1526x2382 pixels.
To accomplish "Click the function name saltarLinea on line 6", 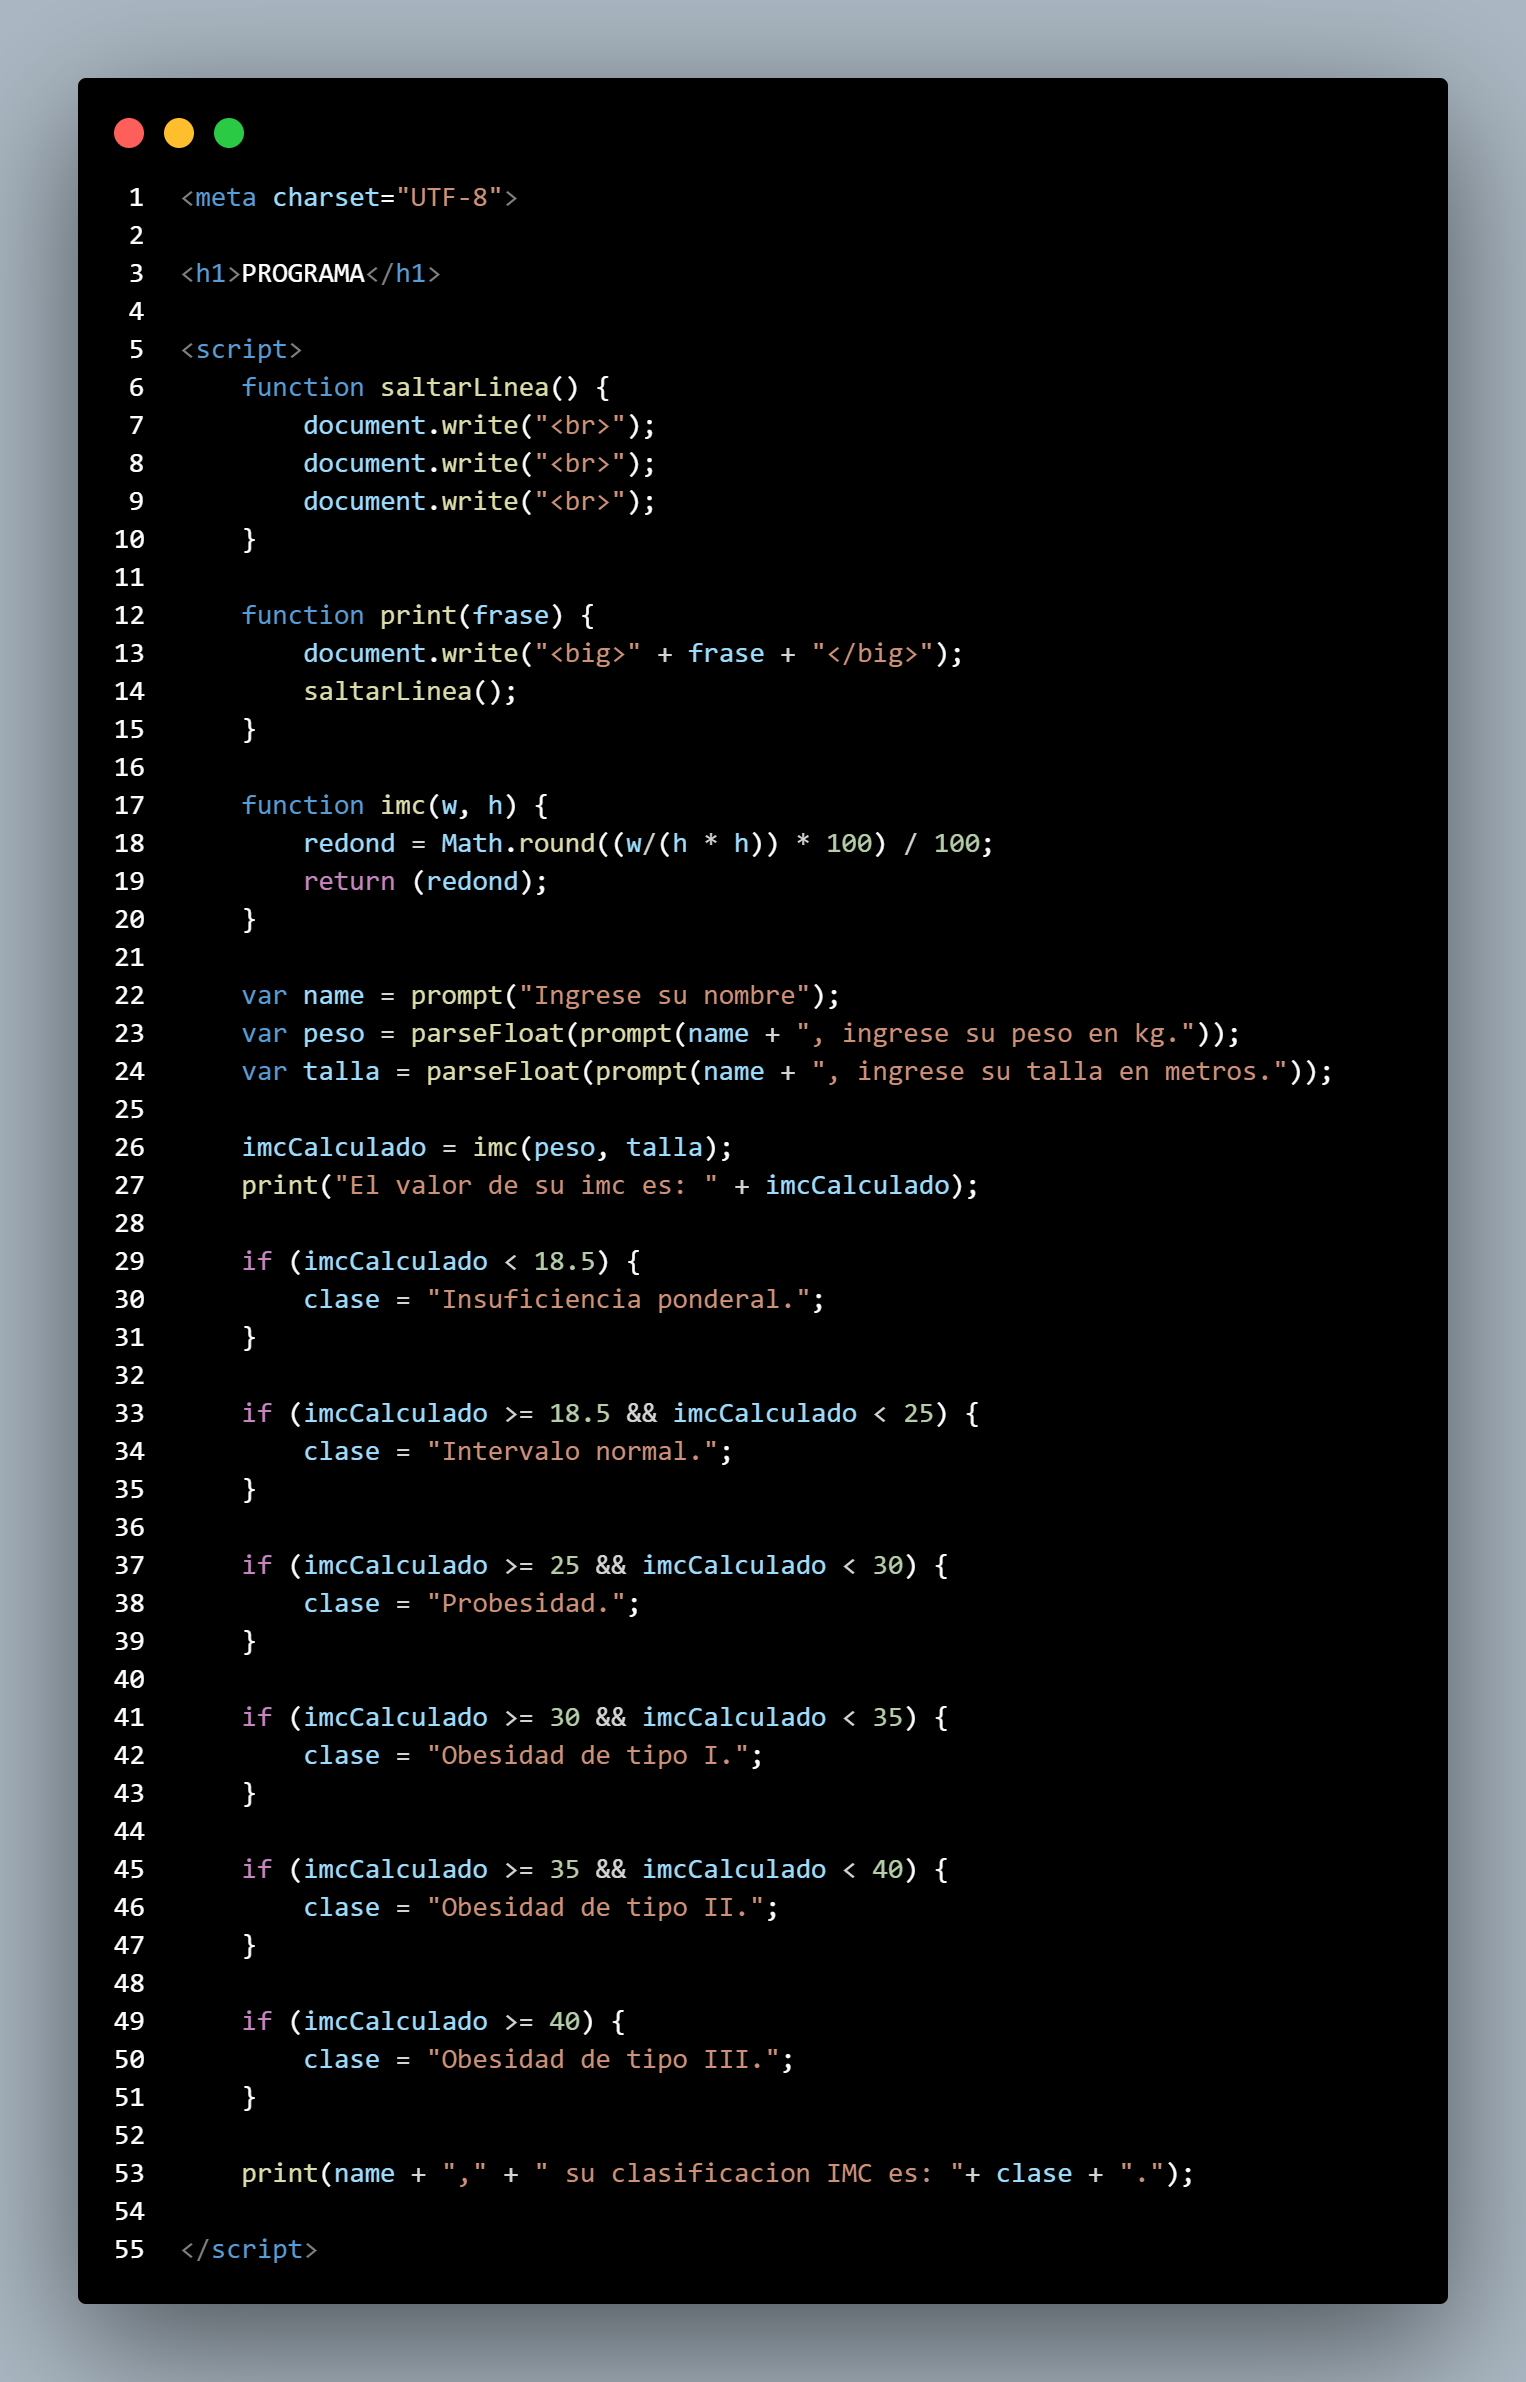I will pyautogui.click(x=465, y=388).
